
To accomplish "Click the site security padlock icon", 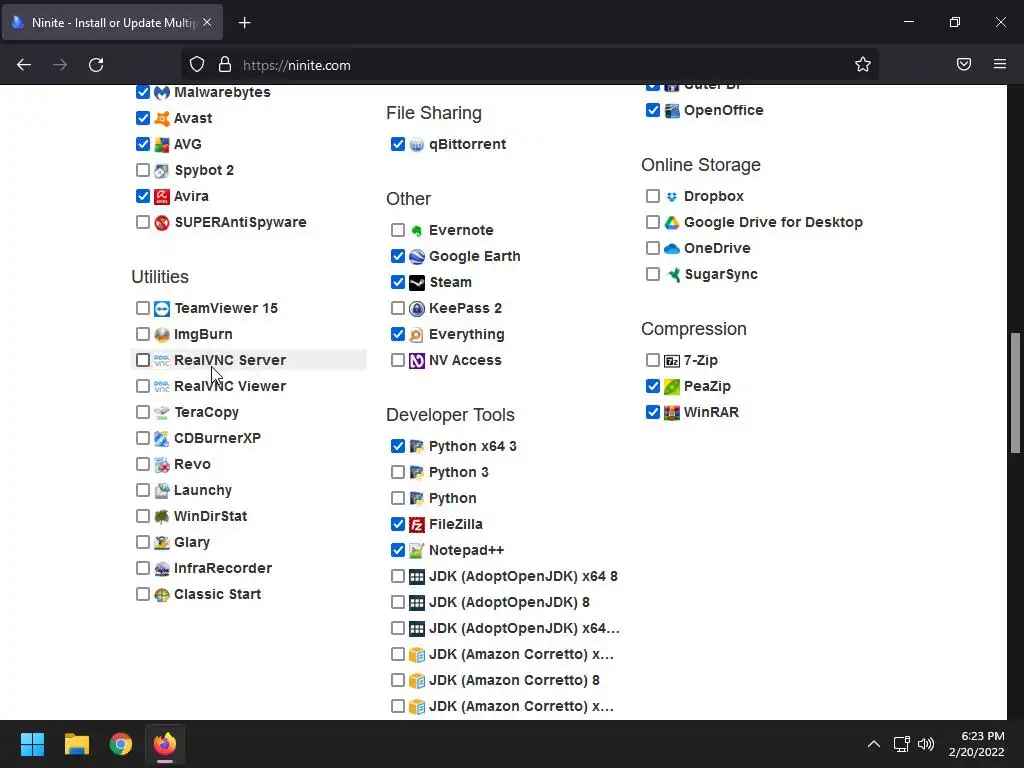I will (225, 64).
